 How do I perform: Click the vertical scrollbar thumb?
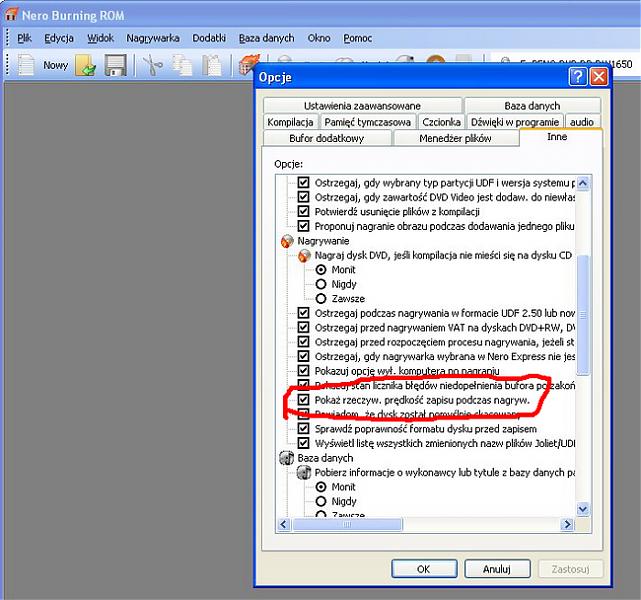(583, 315)
